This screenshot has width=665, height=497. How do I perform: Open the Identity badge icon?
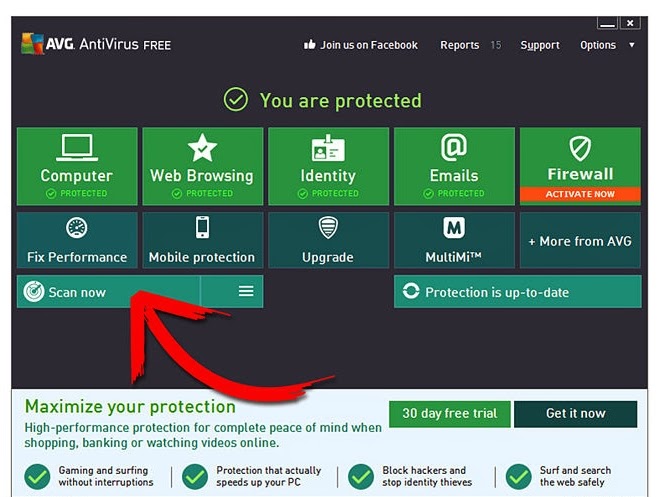click(x=328, y=148)
